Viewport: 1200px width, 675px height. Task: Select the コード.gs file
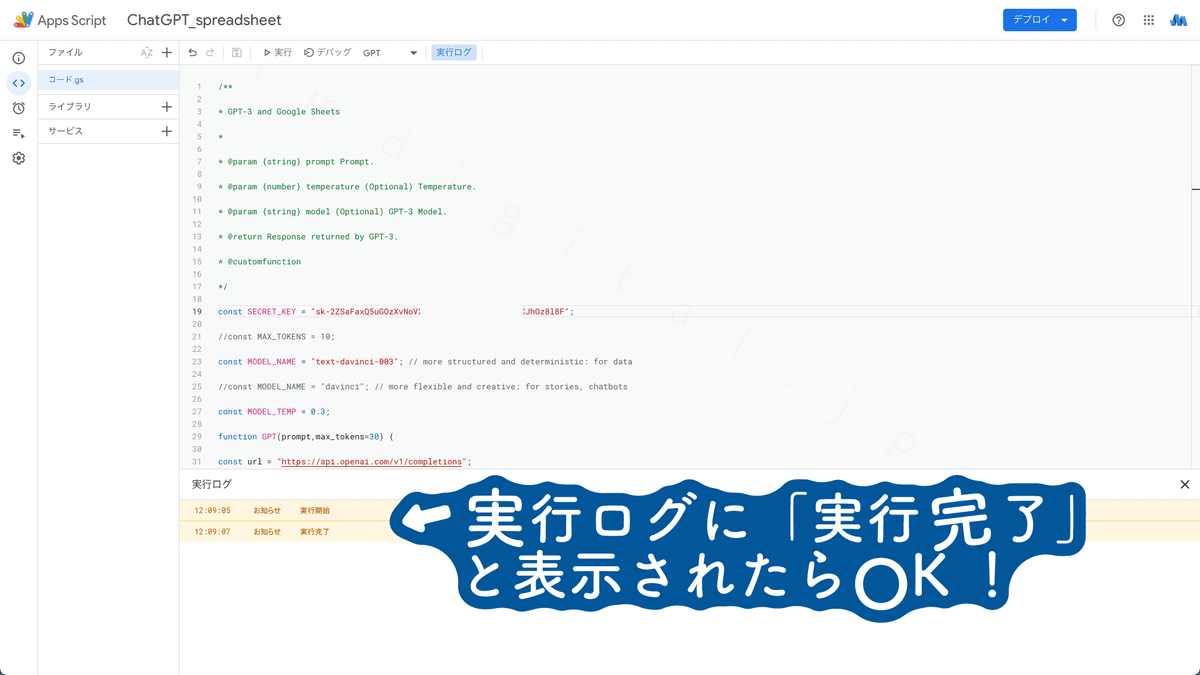click(x=108, y=79)
